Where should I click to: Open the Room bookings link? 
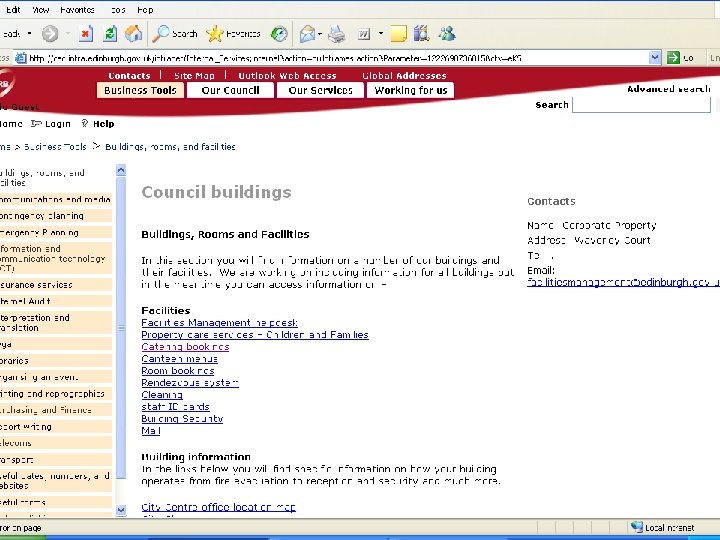pos(178,371)
